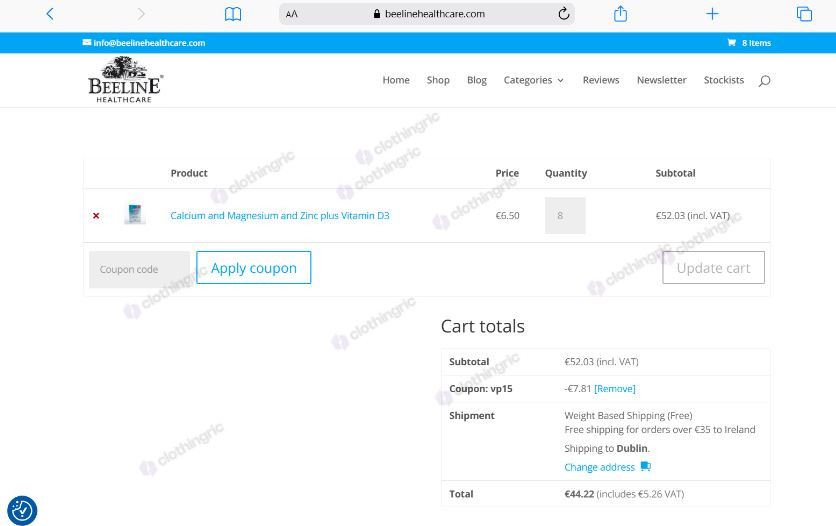Click info@beelinehealthcare.com email link

click(x=149, y=43)
